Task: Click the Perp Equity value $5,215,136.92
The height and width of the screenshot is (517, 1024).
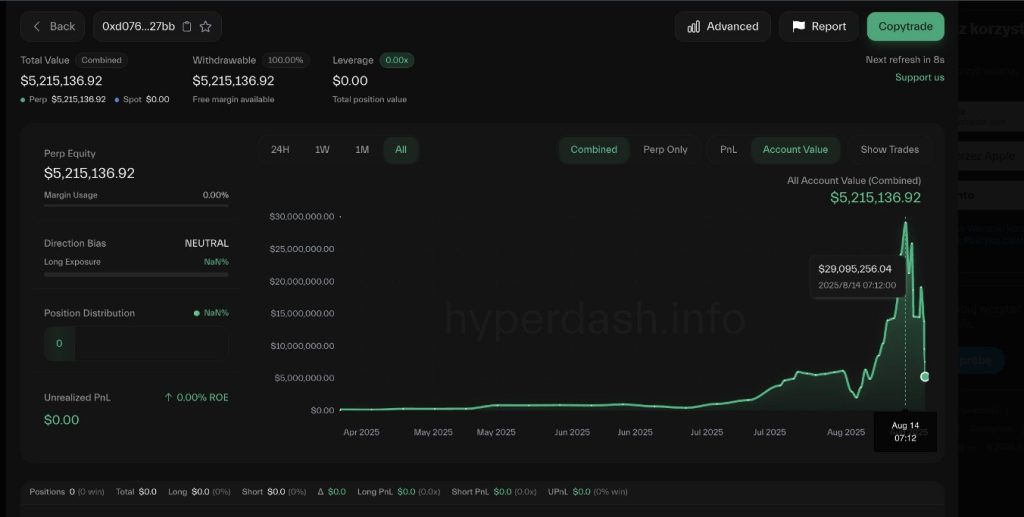Action: 89,173
